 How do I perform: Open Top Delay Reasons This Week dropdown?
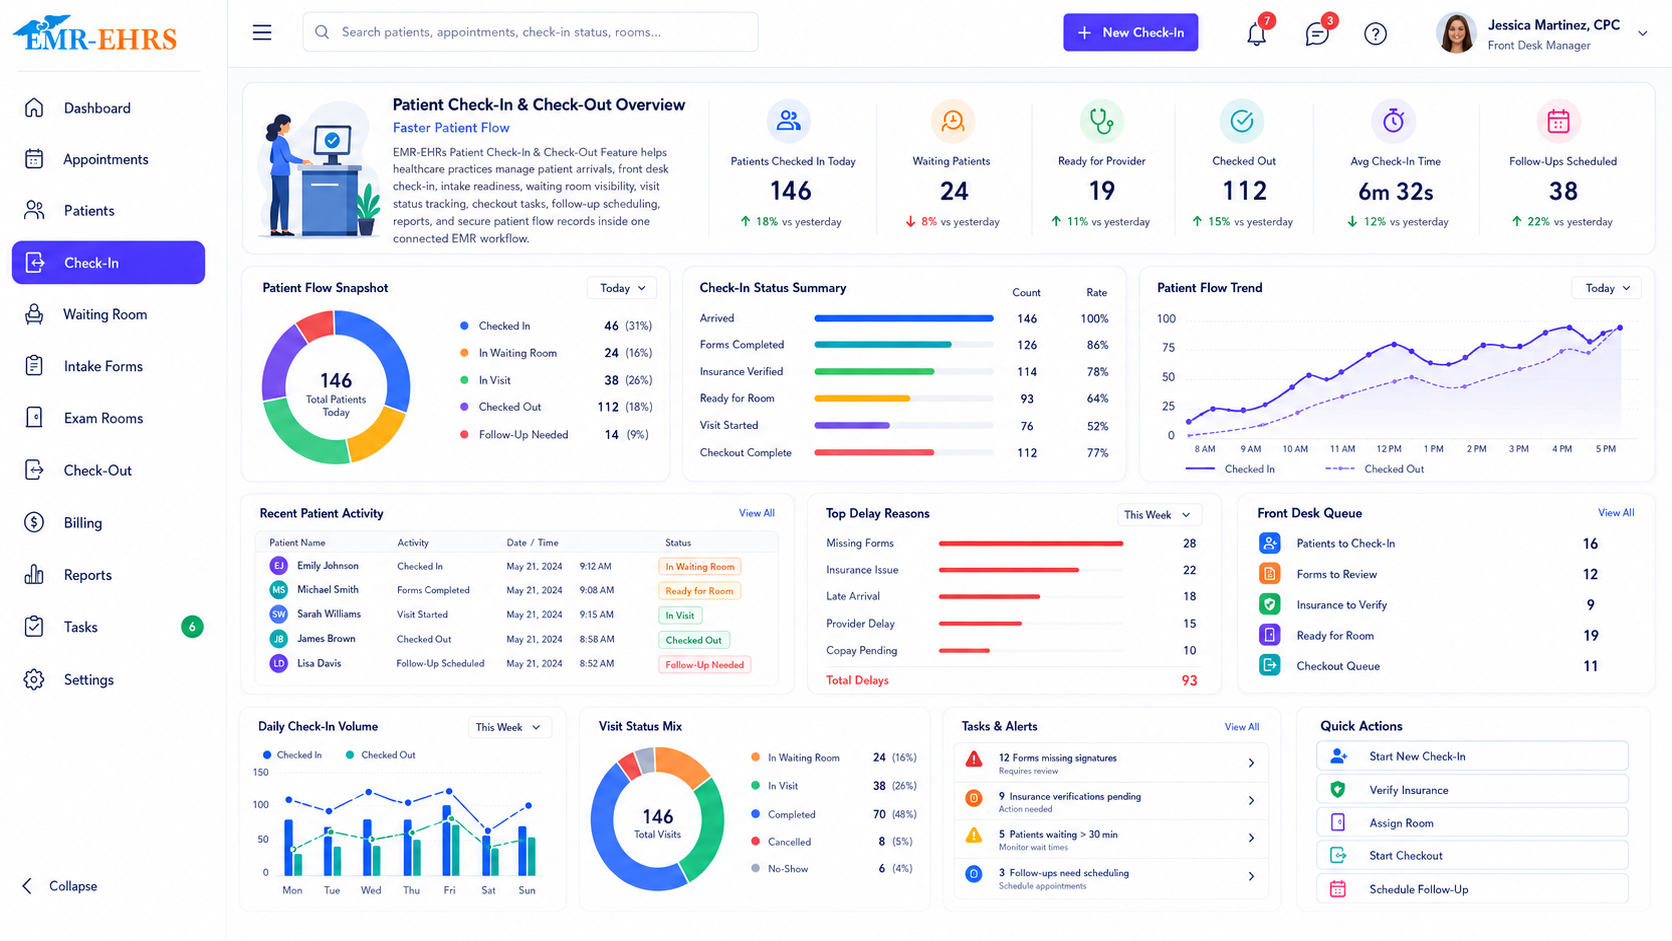click(1158, 515)
